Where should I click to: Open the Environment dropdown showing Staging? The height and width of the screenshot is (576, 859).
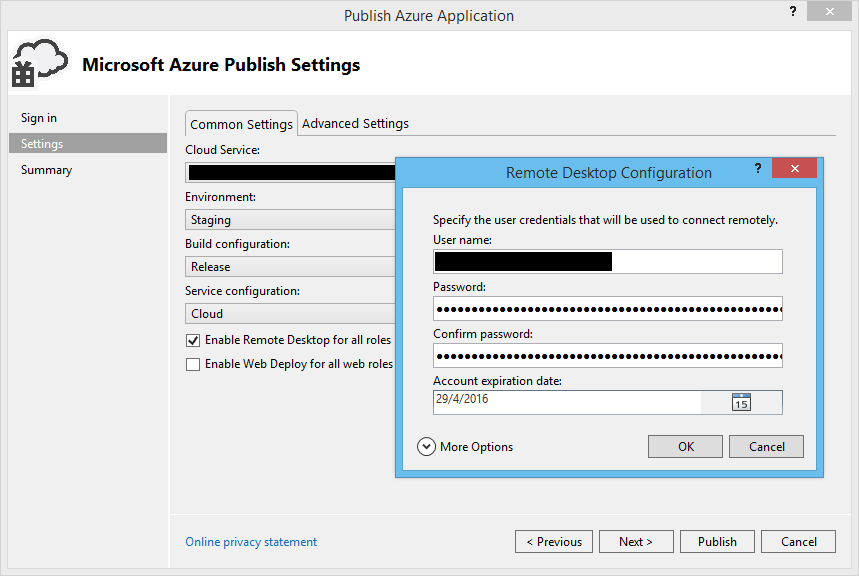tap(290, 220)
